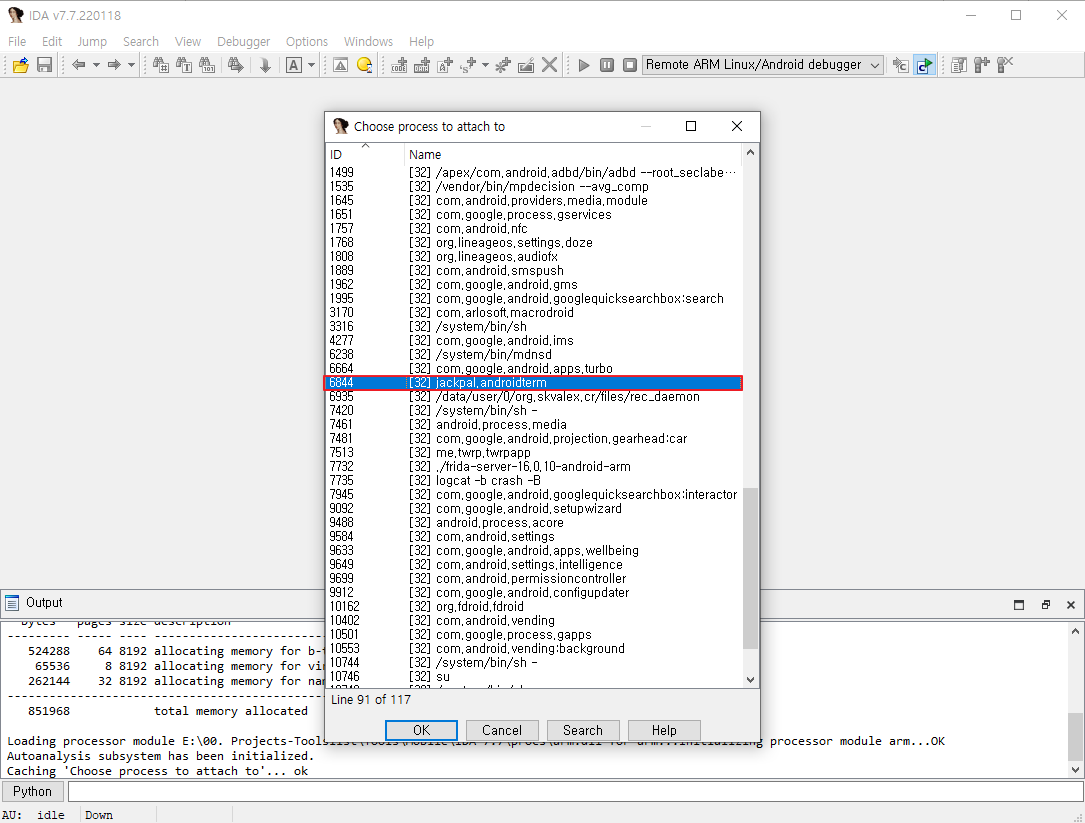Open the back-history dropdown arrow
Viewport: 1085px width, 823px height.
click(96, 65)
